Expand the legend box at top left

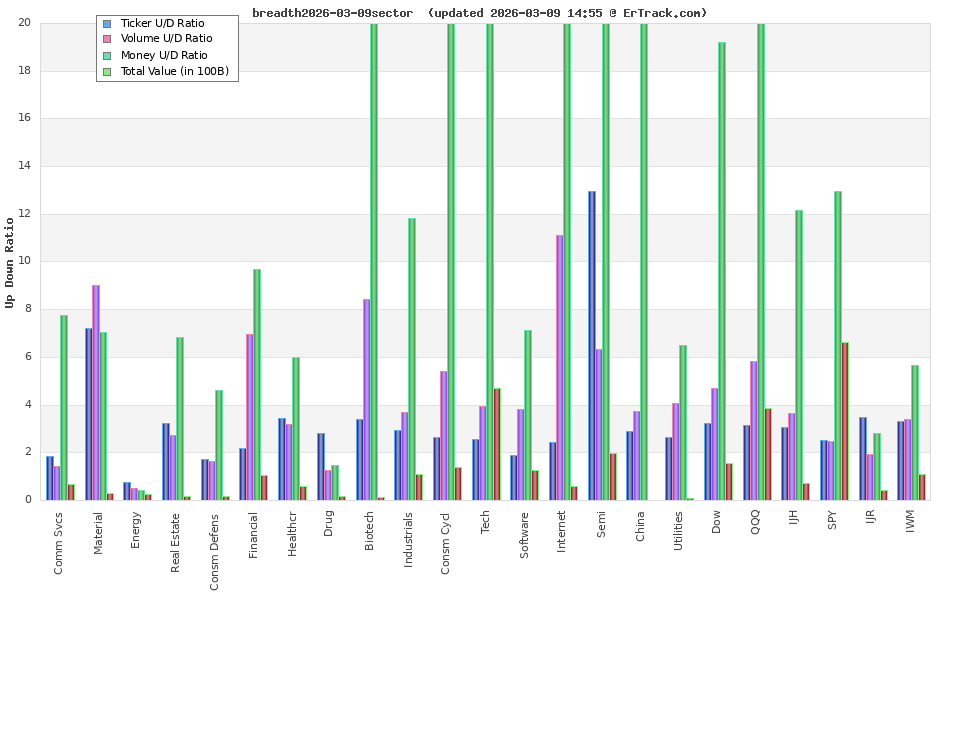[x=166, y=47]
